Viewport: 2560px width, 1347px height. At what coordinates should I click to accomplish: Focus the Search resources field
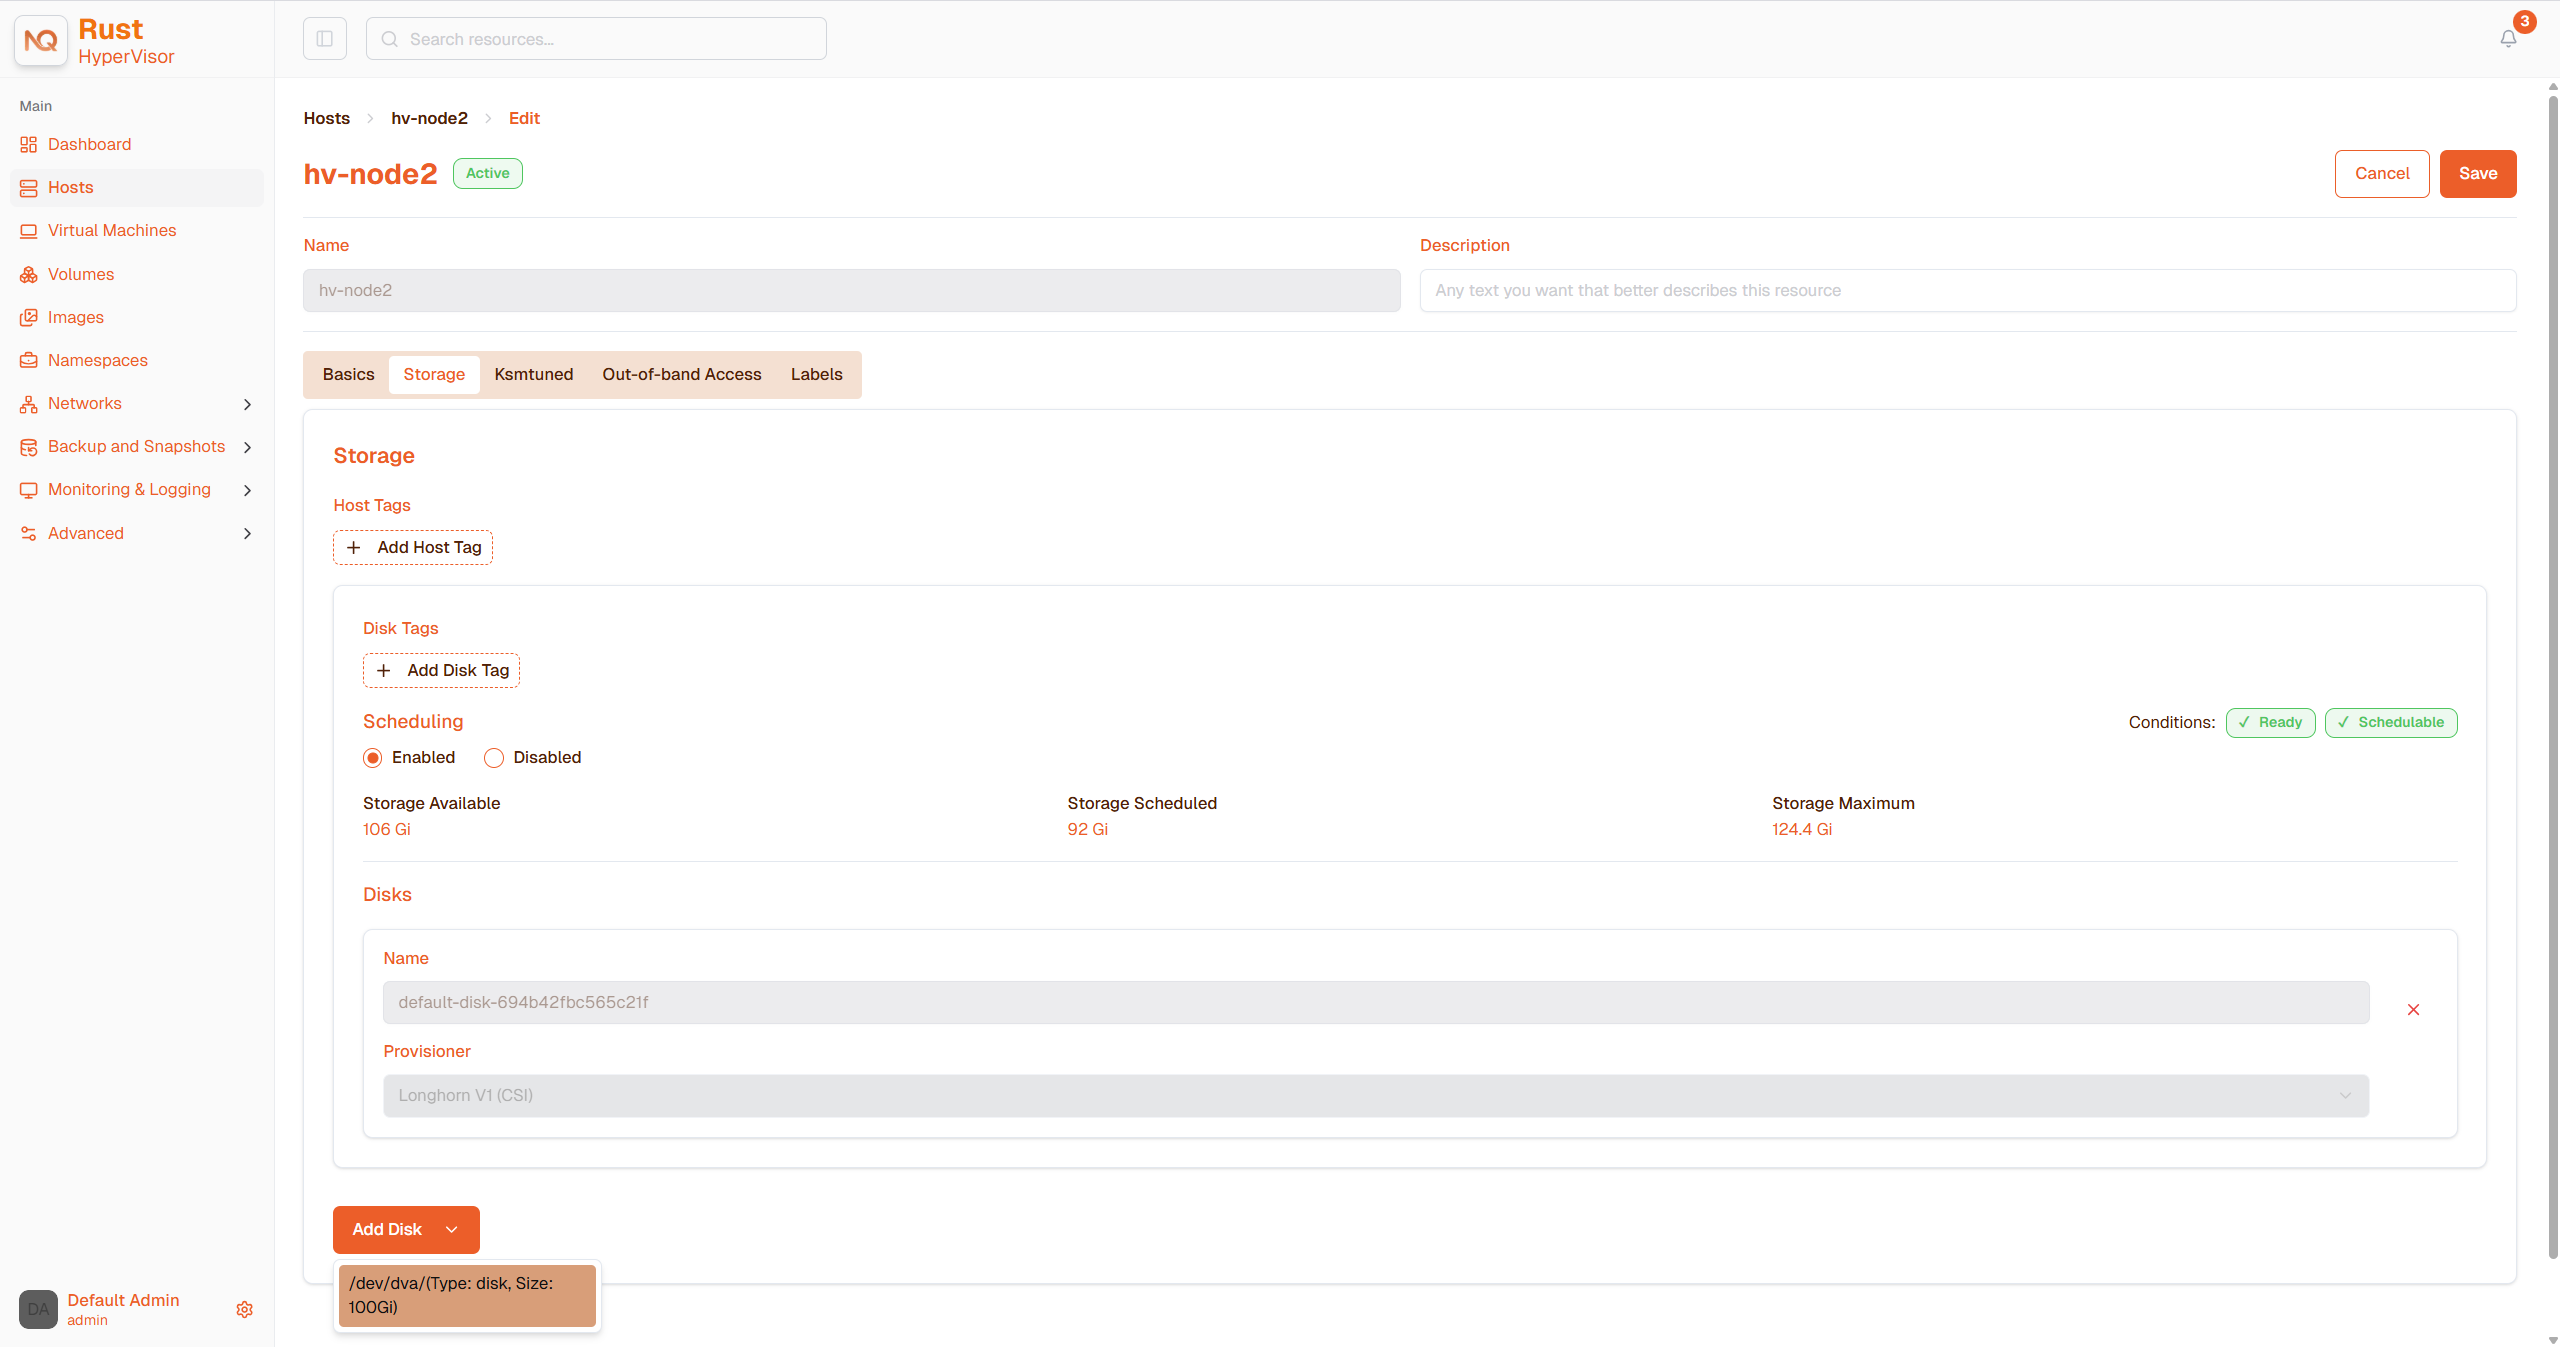(x=596, y=39)
